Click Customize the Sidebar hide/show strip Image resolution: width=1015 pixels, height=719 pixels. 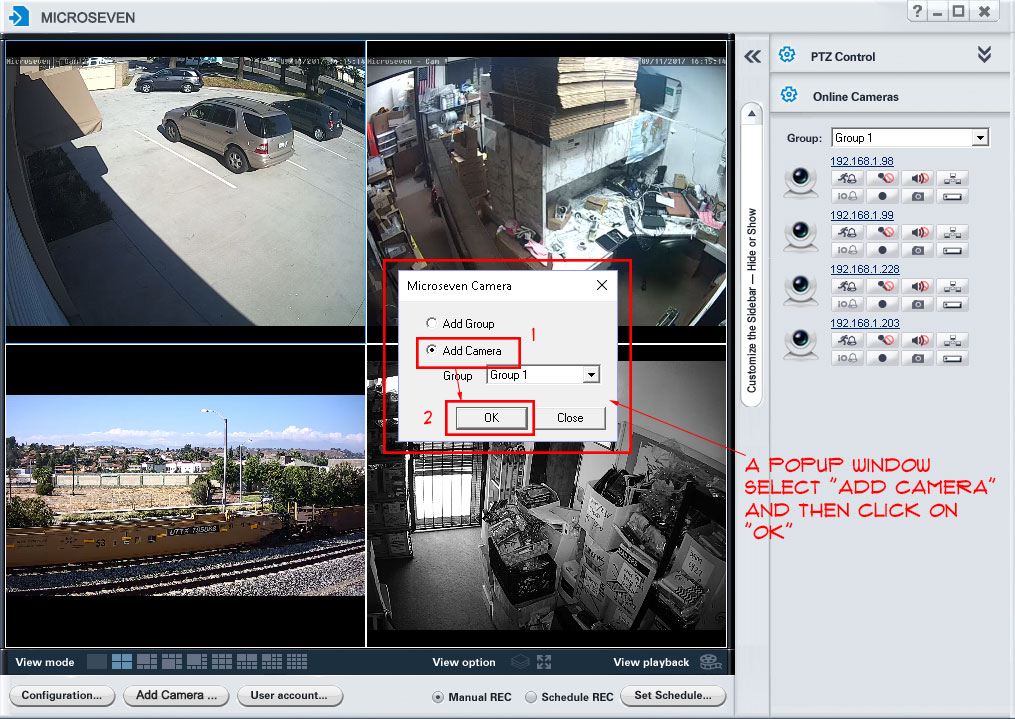click(x=752, y=300)
